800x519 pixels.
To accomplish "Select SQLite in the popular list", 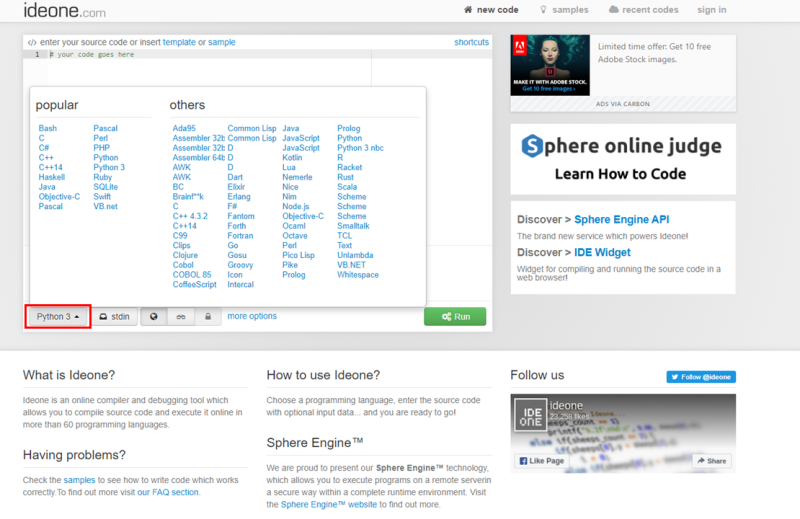I will [x=106, y=187].
